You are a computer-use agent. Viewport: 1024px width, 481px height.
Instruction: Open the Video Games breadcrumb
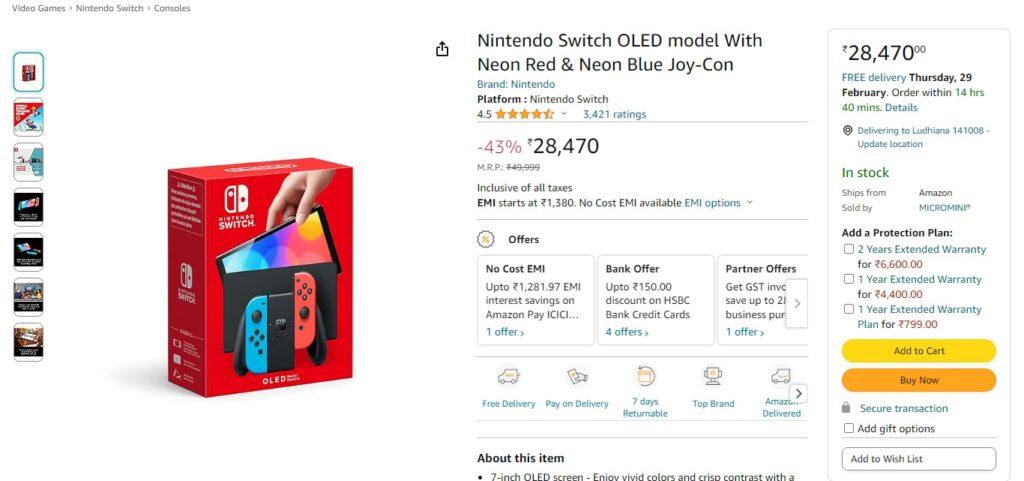tap(39, 8)
